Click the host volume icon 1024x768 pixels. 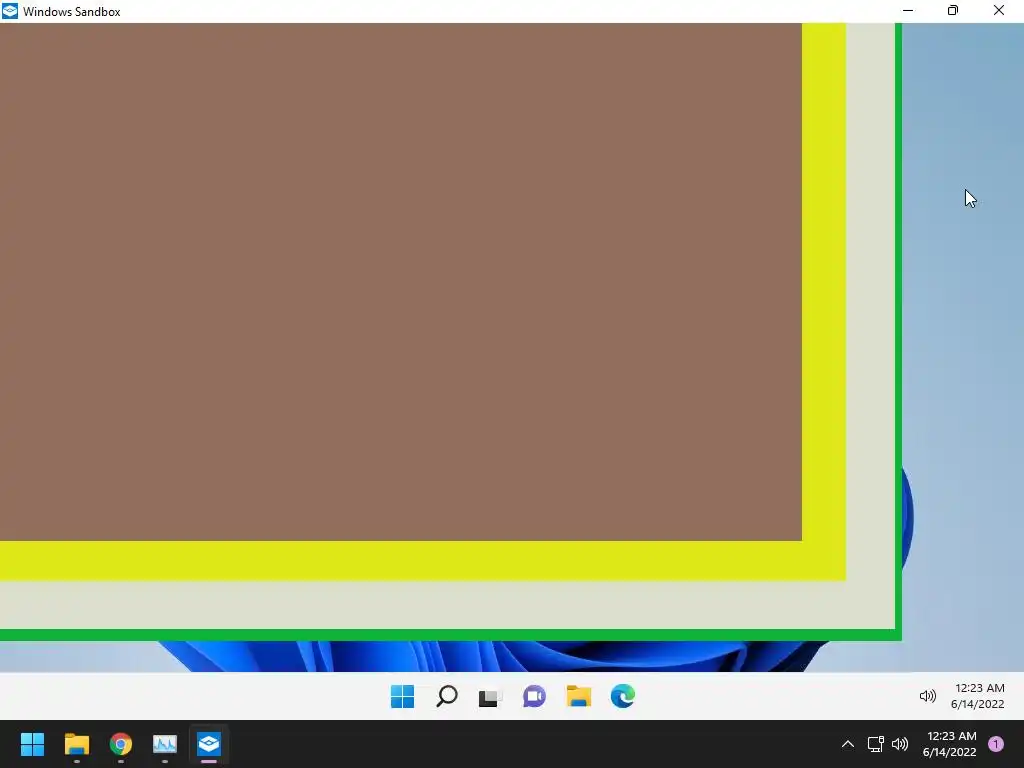pyautogui.click(x=900, y=744)
